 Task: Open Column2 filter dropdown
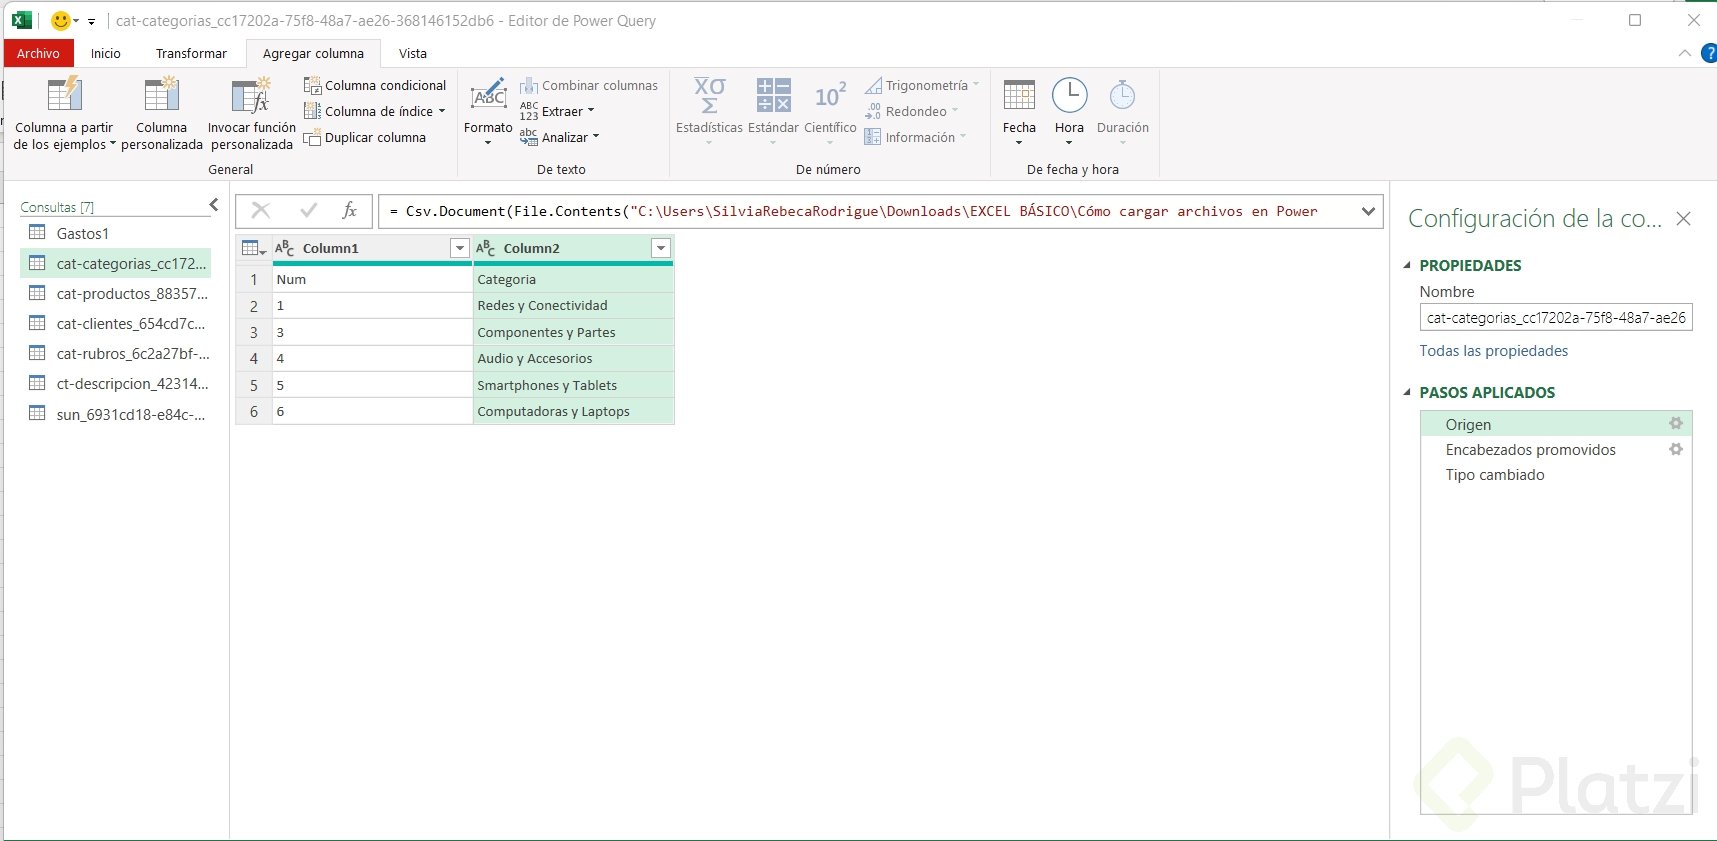pyautogui.click(x=660, y=248)
